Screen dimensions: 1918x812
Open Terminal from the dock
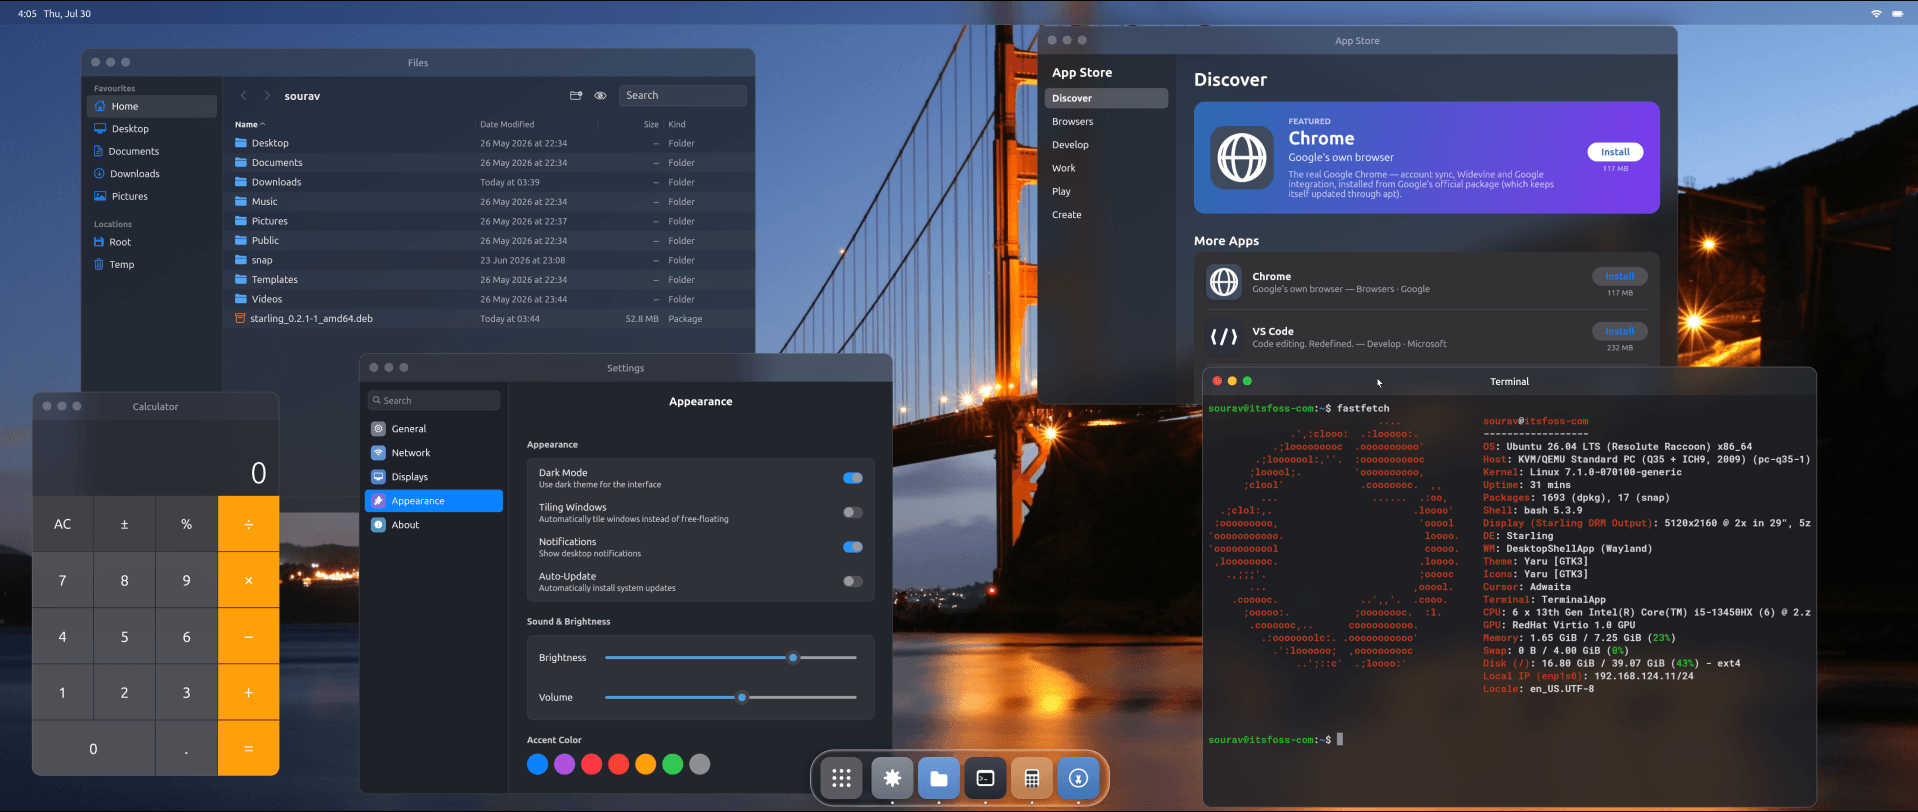985,778
